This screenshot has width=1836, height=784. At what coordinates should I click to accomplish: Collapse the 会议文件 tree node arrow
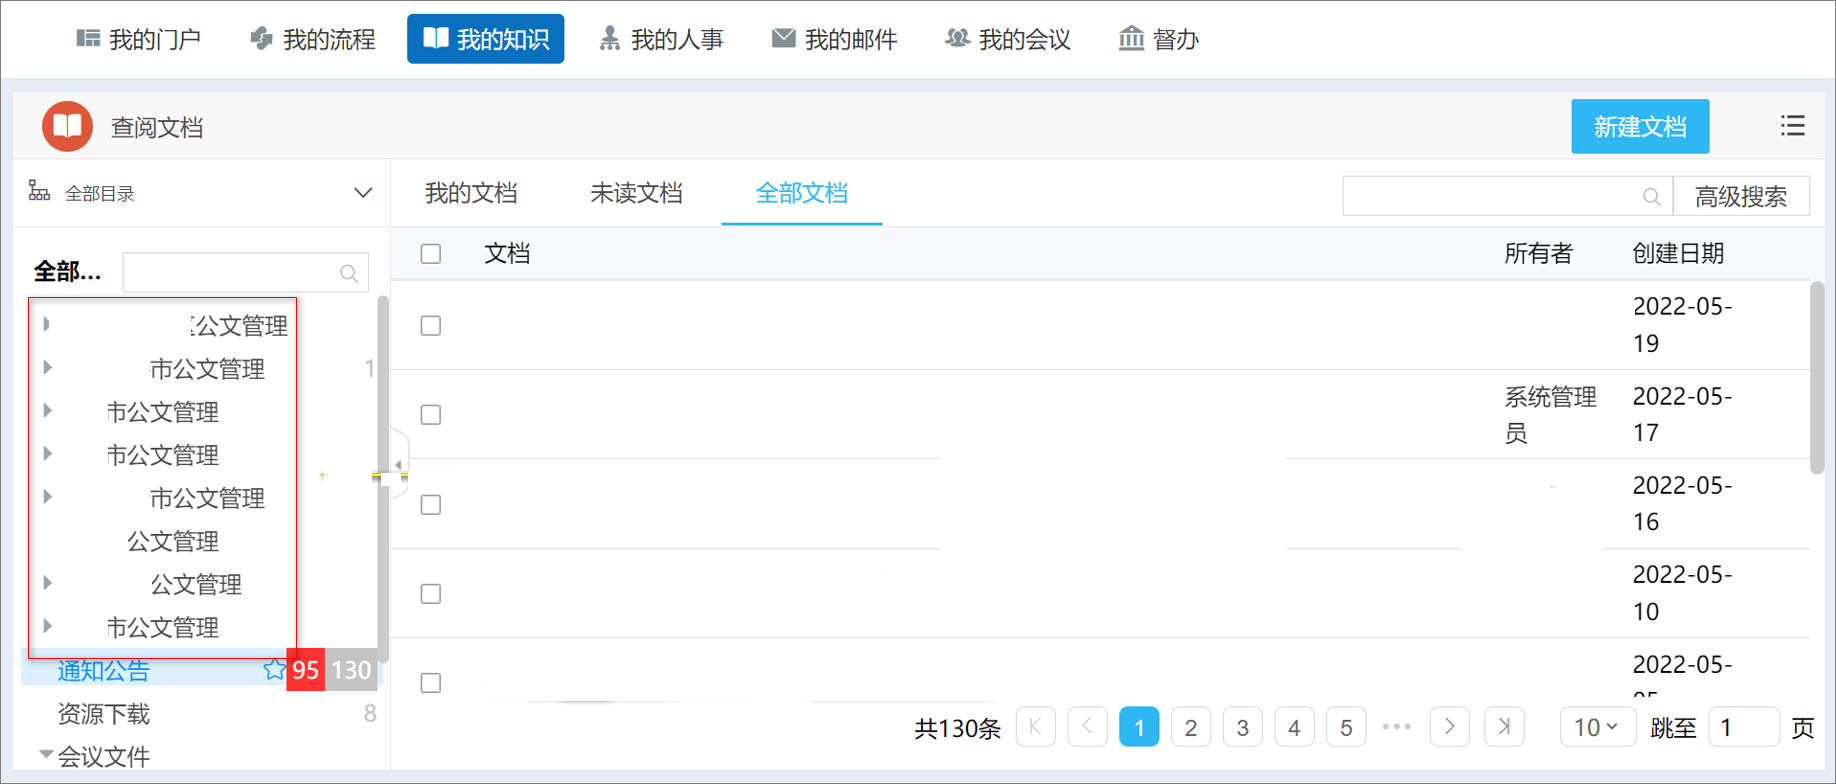(46, 754)
